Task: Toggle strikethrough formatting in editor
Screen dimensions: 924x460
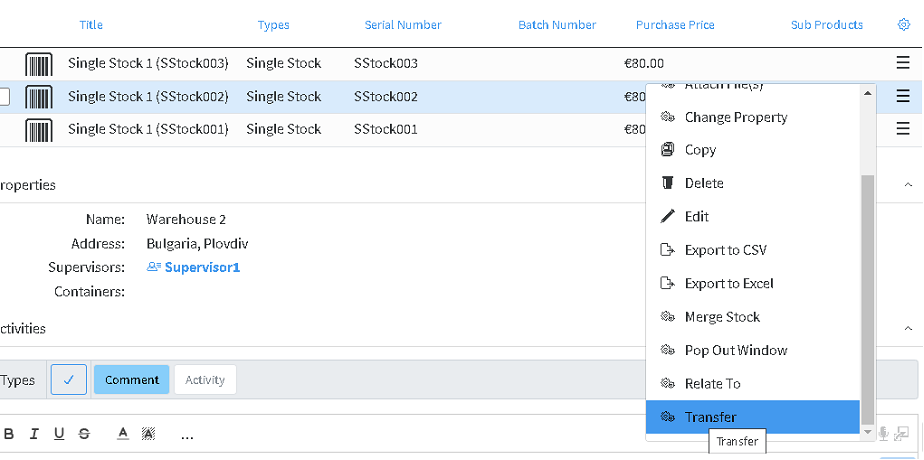Action: 84,435
